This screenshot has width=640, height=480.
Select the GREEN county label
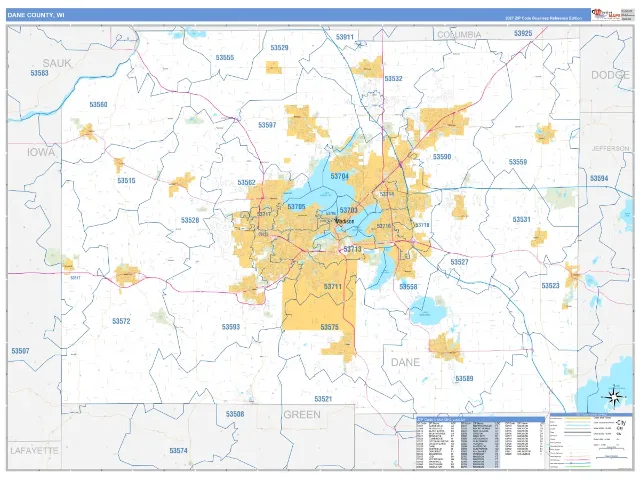302,414
